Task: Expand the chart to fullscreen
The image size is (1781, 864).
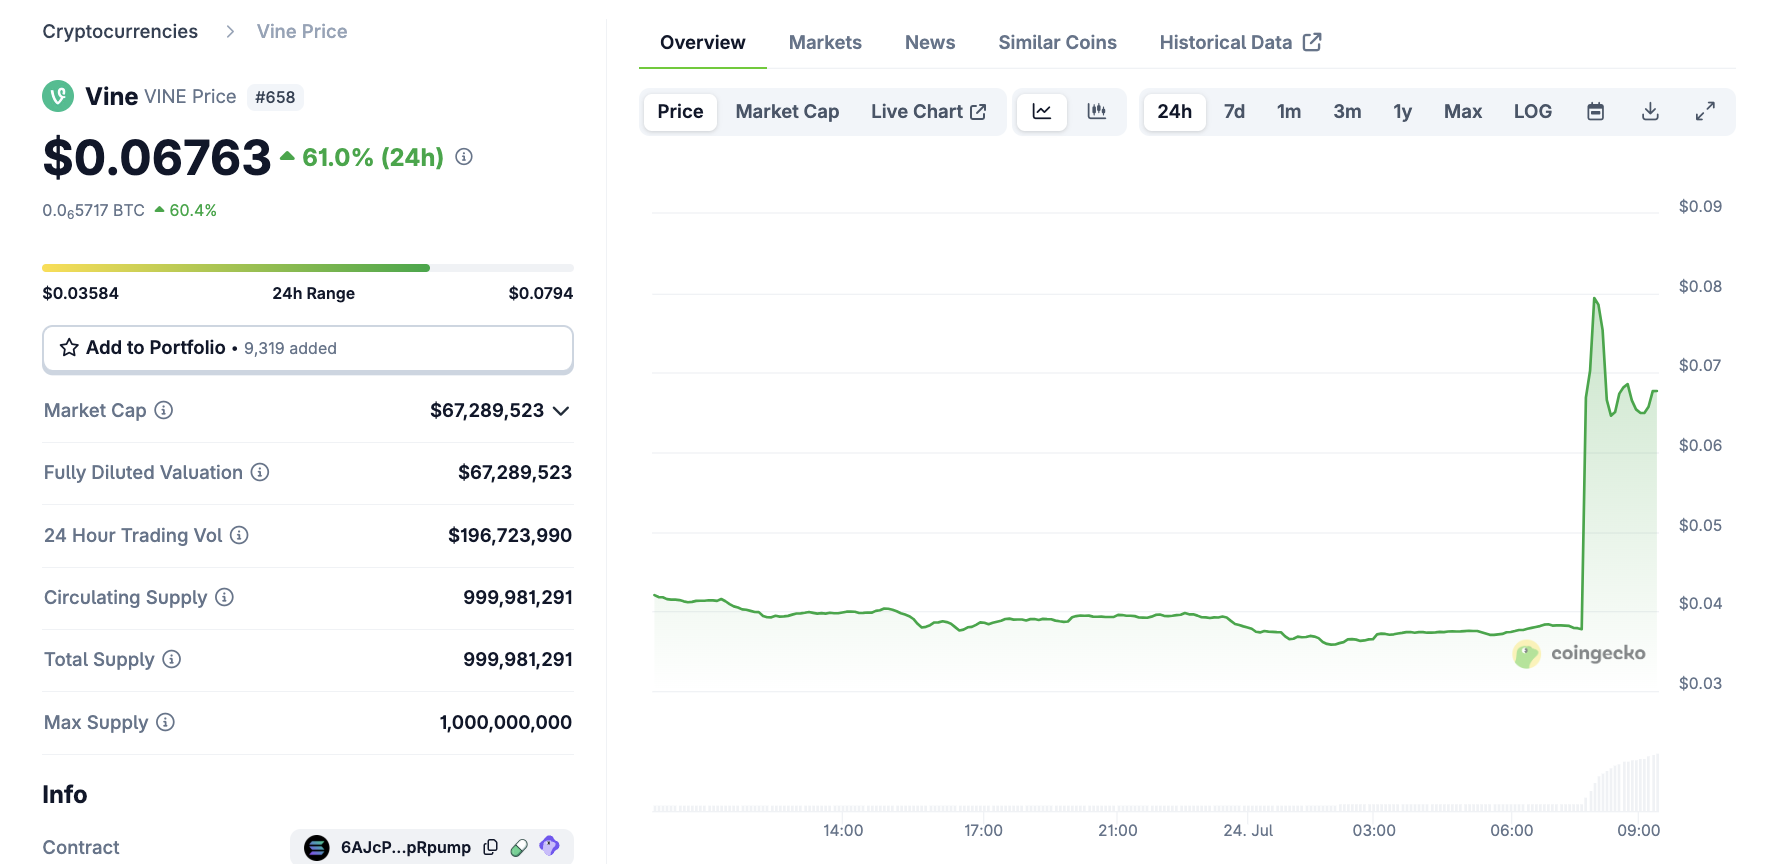Action: (1705, 111)
